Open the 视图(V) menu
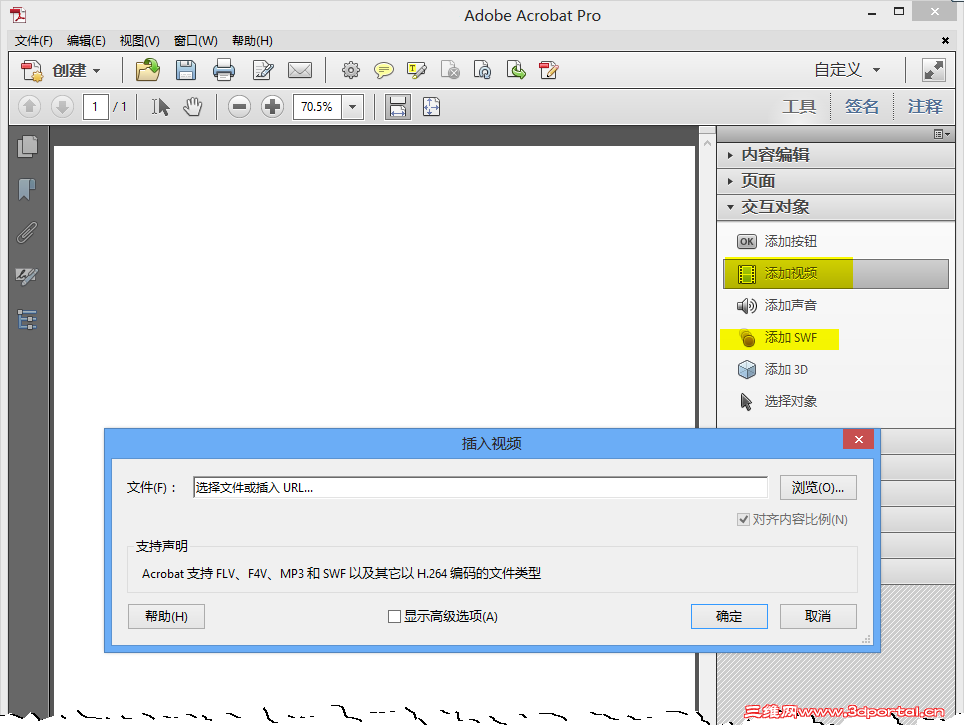The height and width of the screenshot is (725, 964). coord(140,41)
